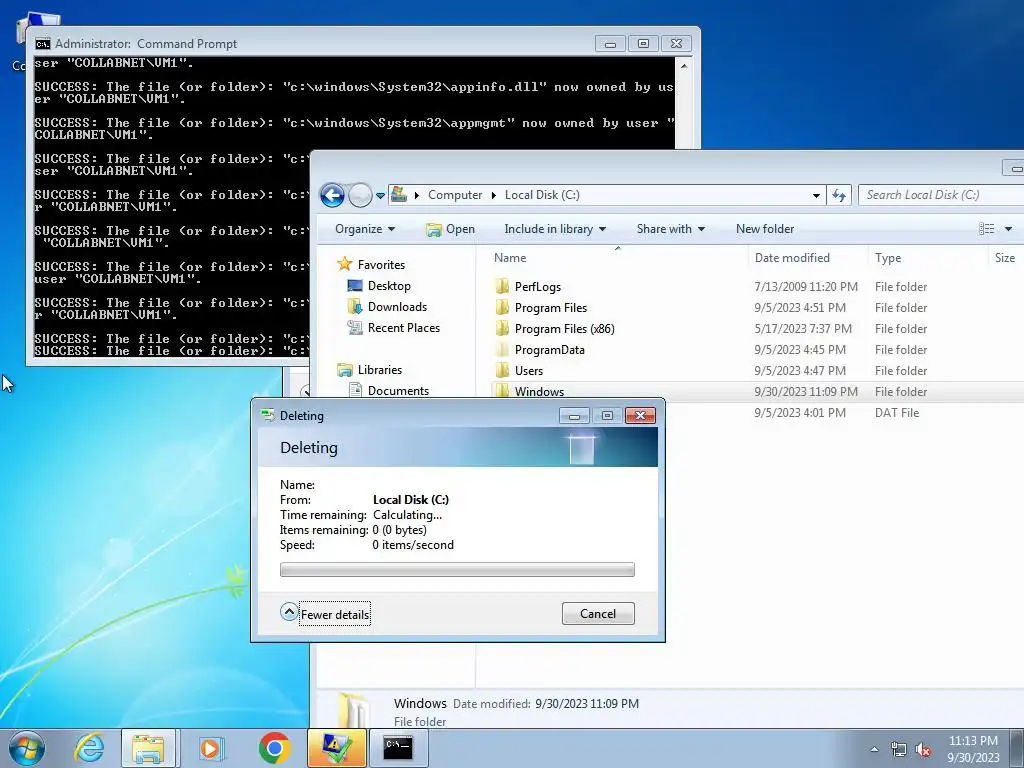The width and height of the screenshot is (1024, 768).
Task: Select Recent Places in Favorites
Action: 404,327
